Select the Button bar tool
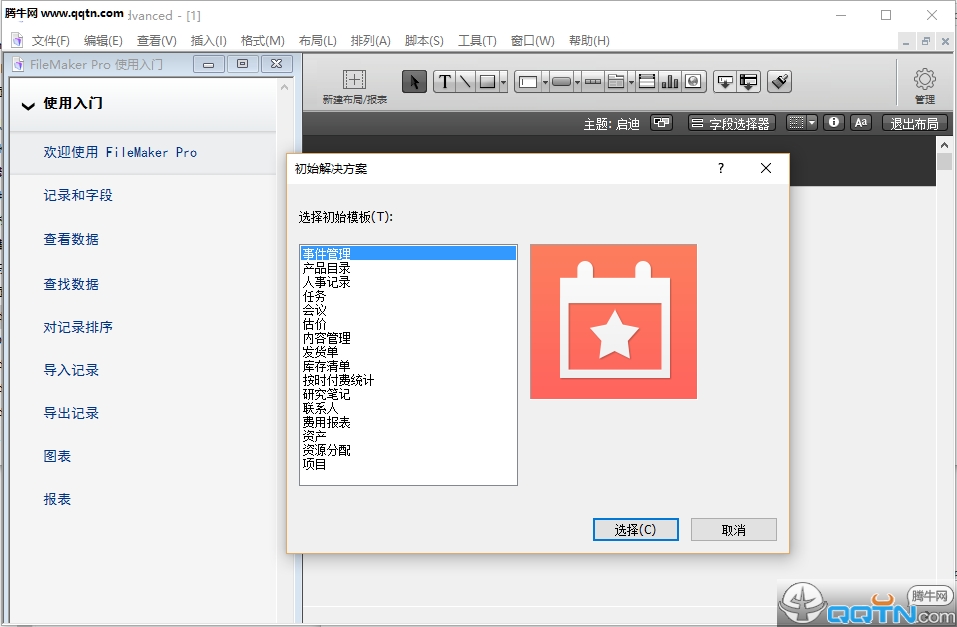The width and height of the screenshot is (957, 627). [593, 81]
